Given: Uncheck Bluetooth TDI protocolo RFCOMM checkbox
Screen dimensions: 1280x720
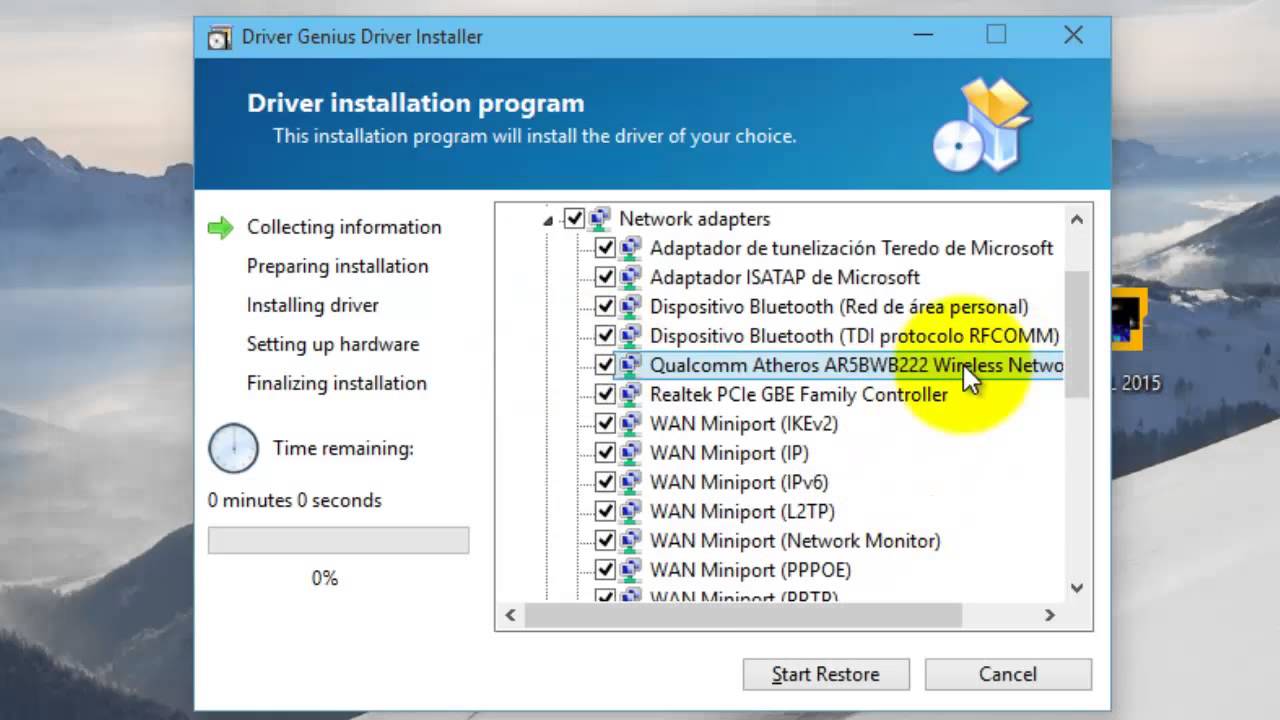Looking at the screenshot, I should pyautogui.click(x=605, y=335).
